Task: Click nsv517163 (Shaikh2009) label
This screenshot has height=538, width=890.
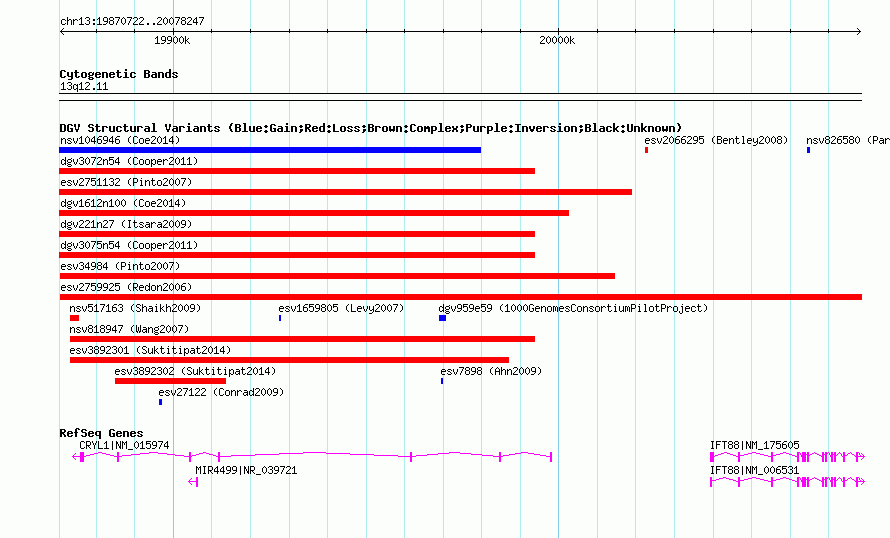Action: tap(135, 308)
